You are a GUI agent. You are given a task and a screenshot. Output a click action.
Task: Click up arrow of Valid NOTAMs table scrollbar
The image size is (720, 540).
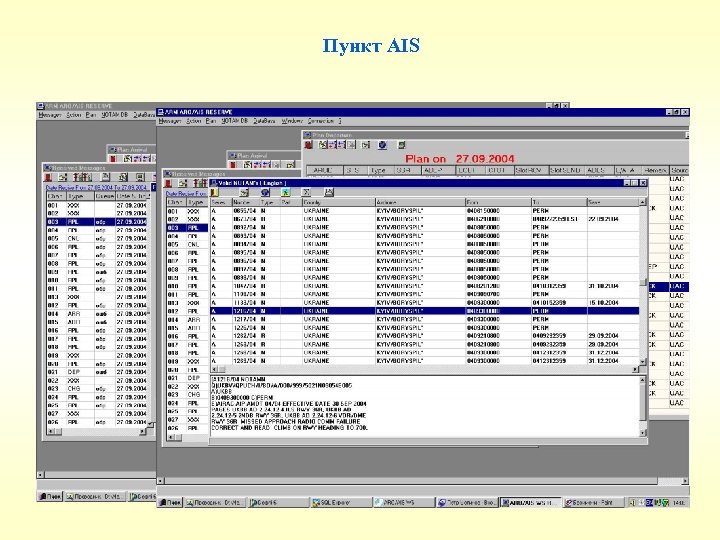[643, 202]
